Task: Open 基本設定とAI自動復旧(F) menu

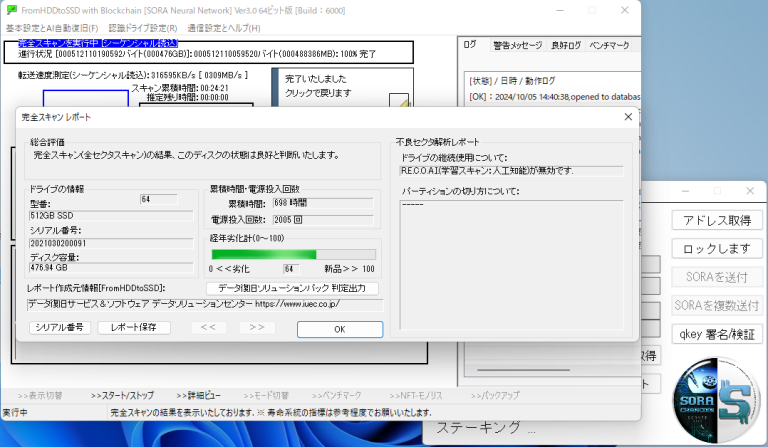Action: (52, 28)
